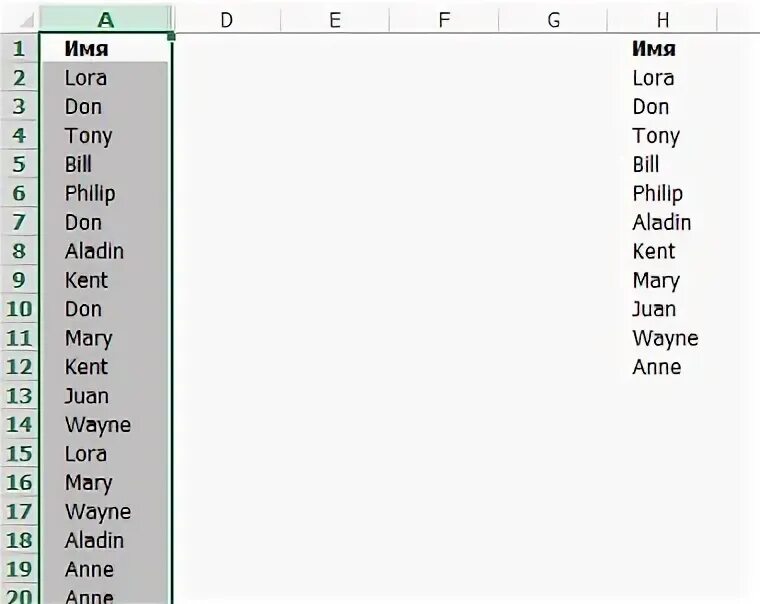
Task: Click column F header
Action: (x=444, y=19)
